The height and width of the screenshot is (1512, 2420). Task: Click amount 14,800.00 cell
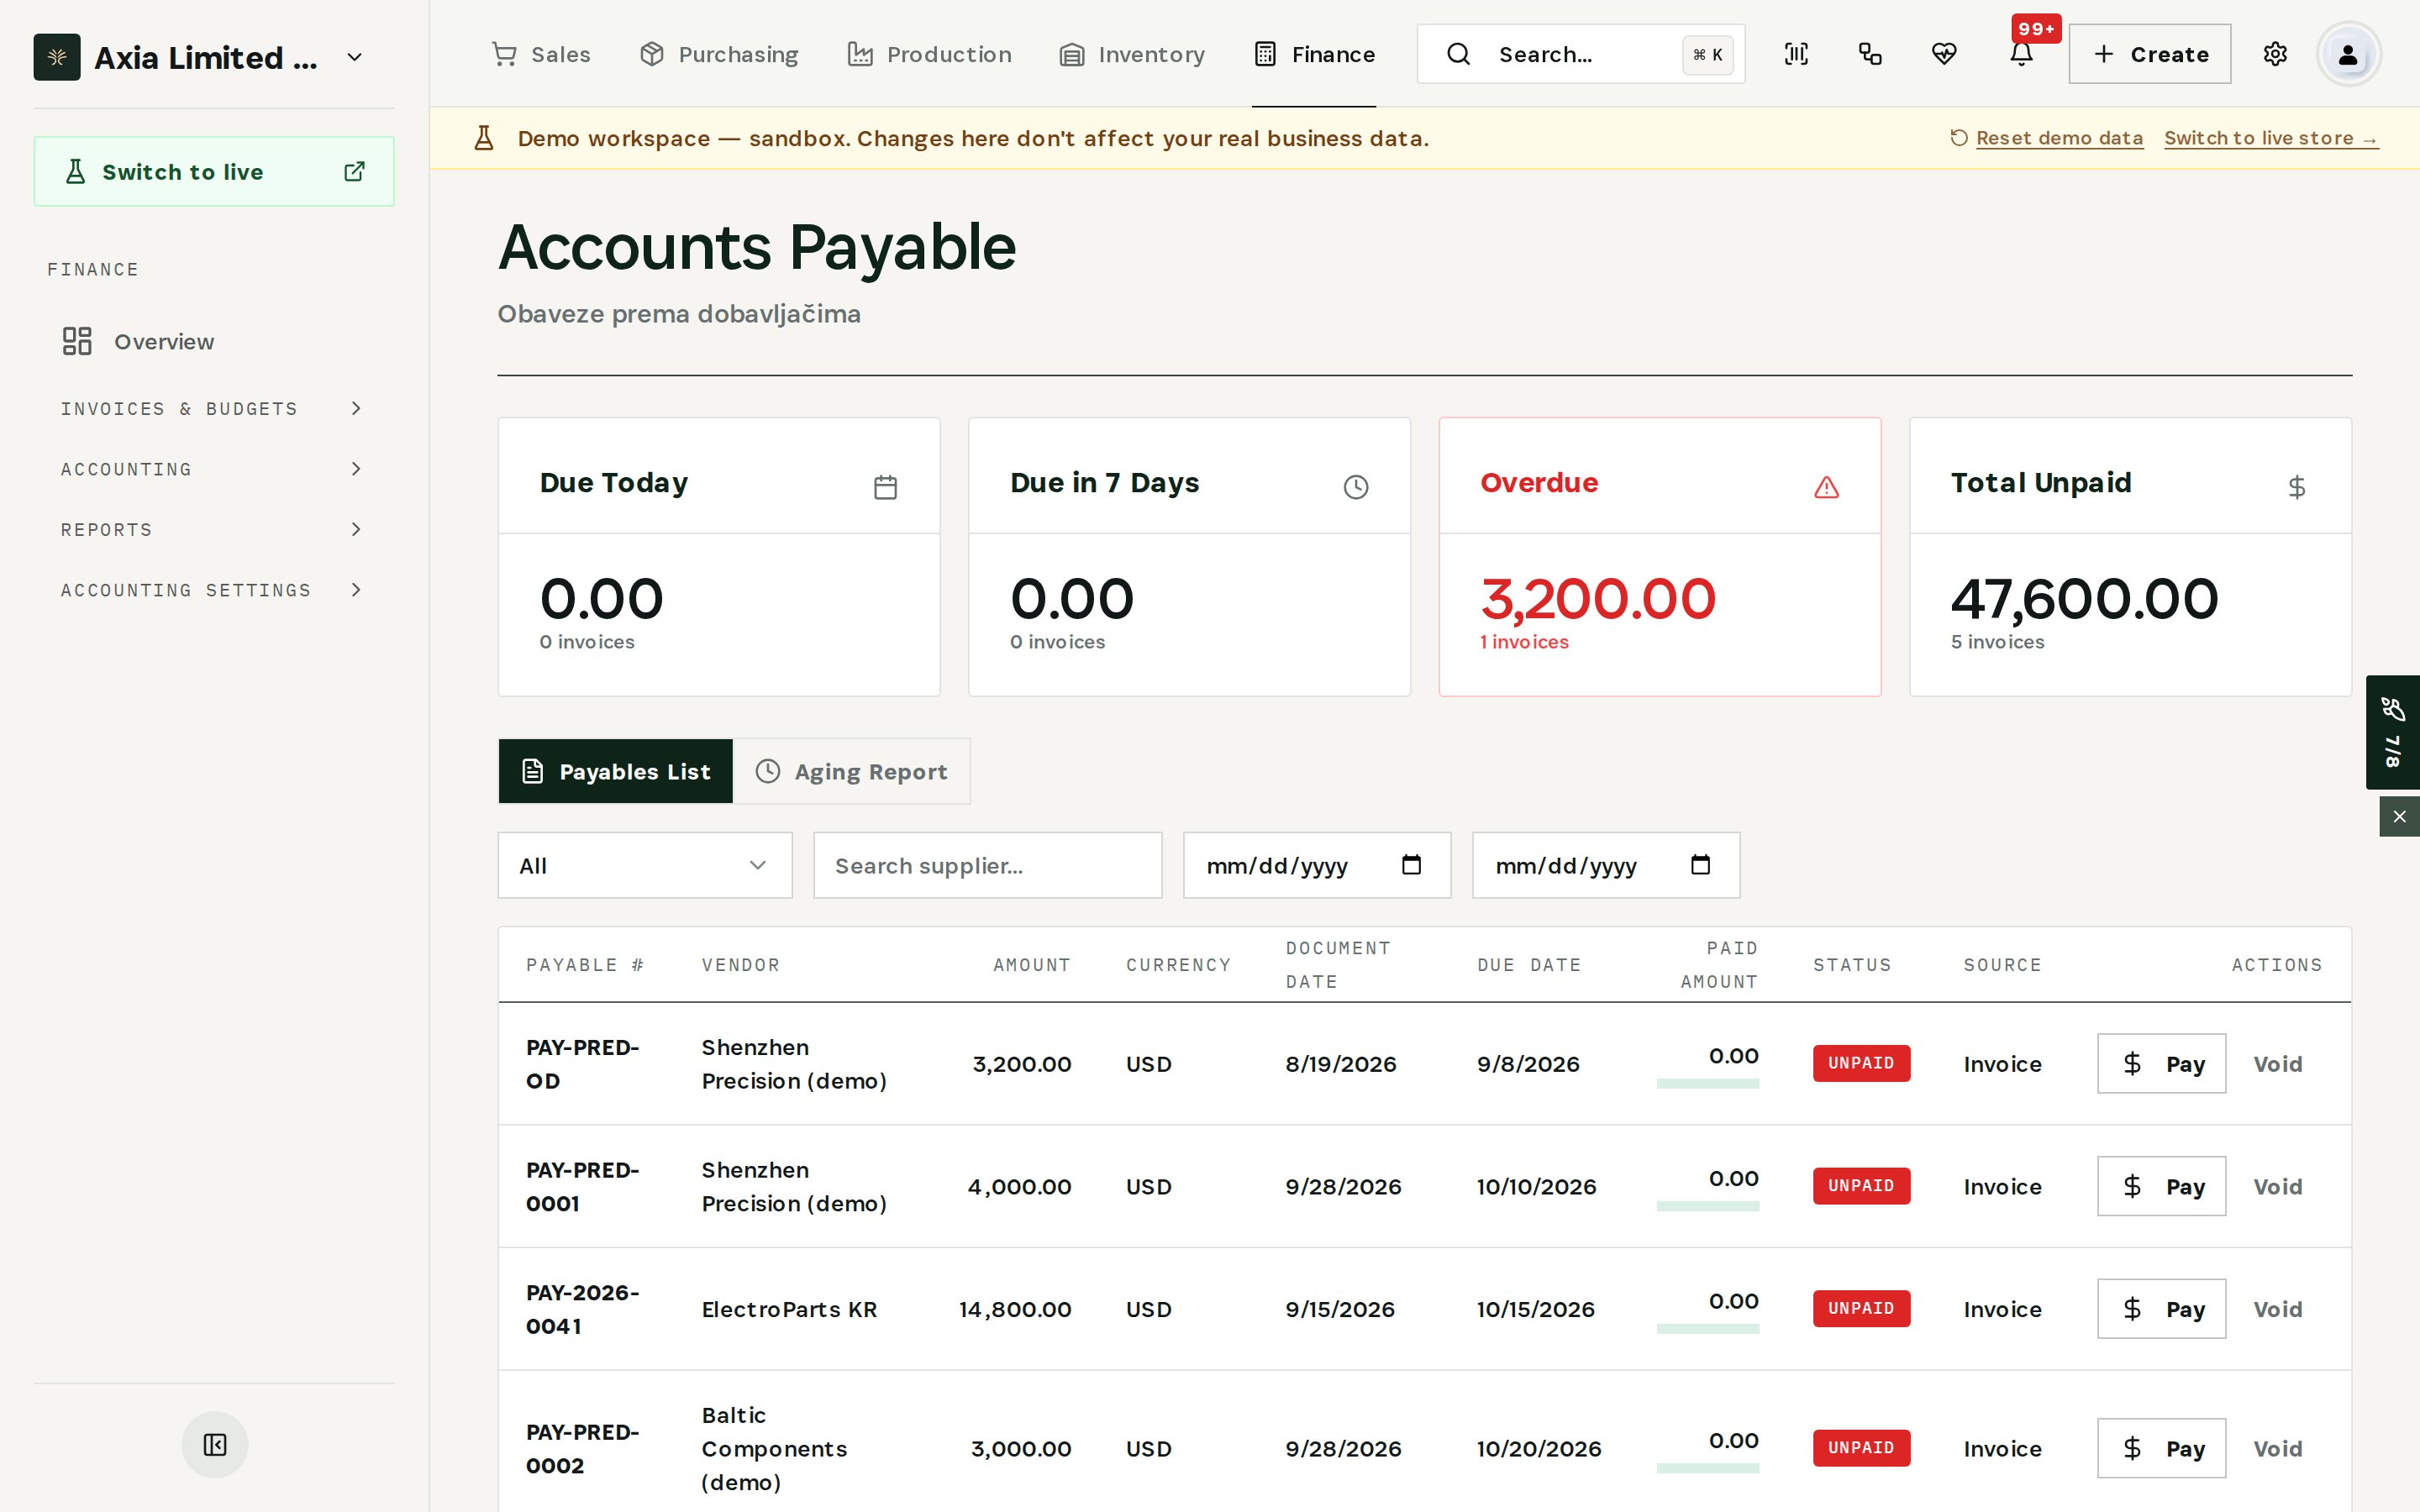1014,1309
